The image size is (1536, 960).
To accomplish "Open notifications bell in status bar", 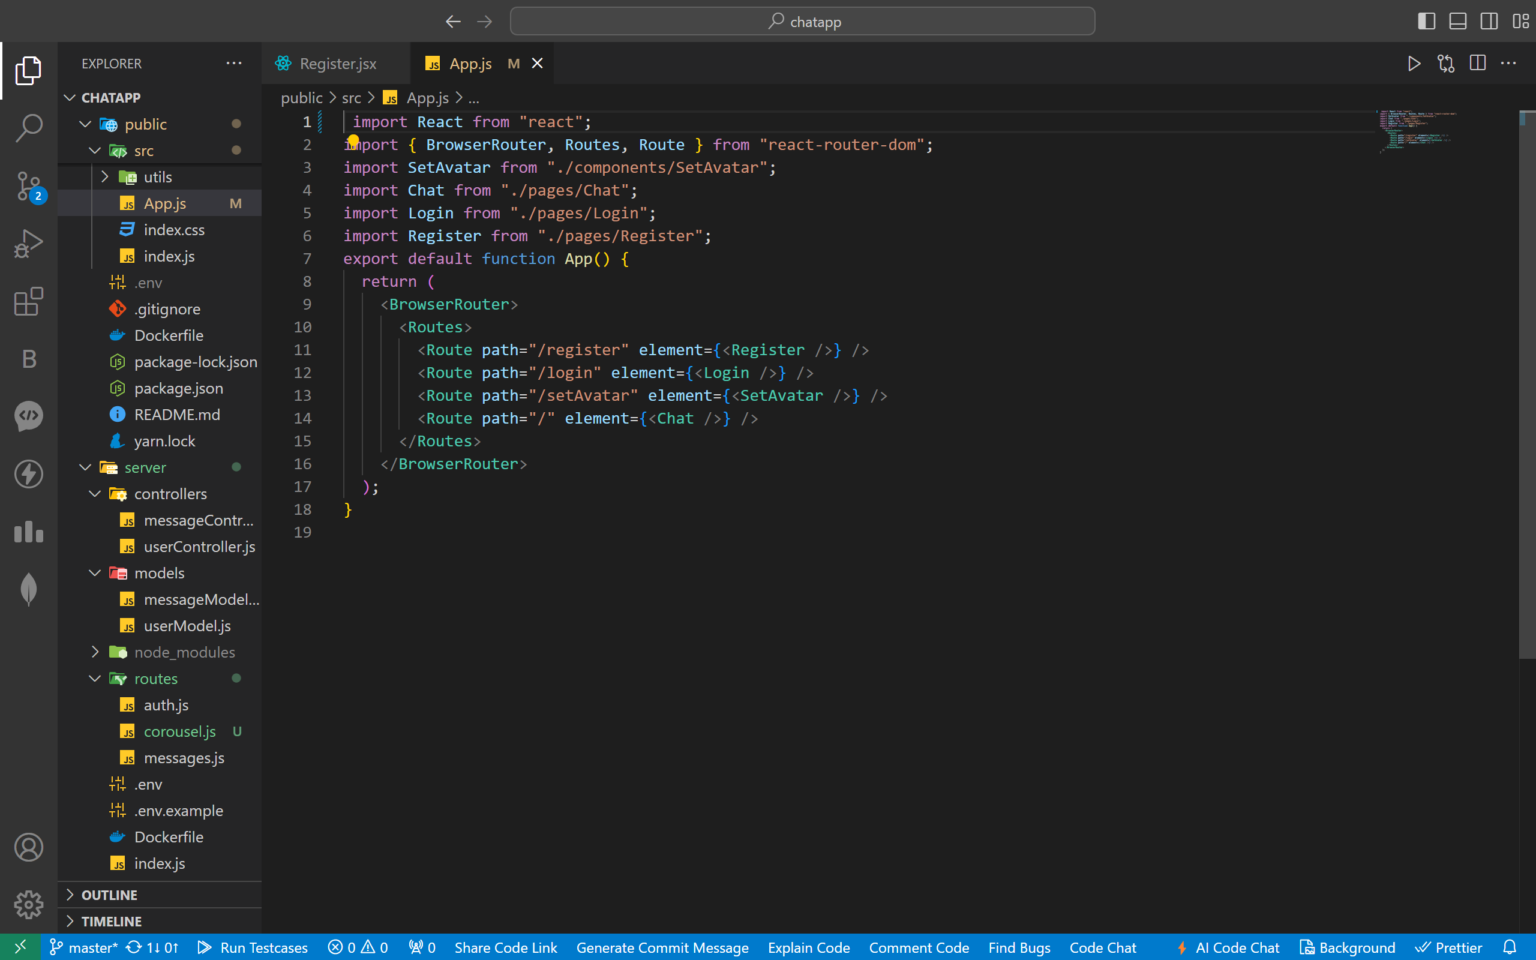I will 1509,947.
